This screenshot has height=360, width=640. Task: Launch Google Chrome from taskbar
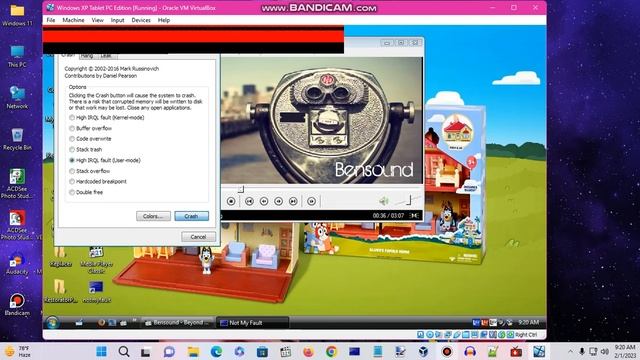(331, 351)
